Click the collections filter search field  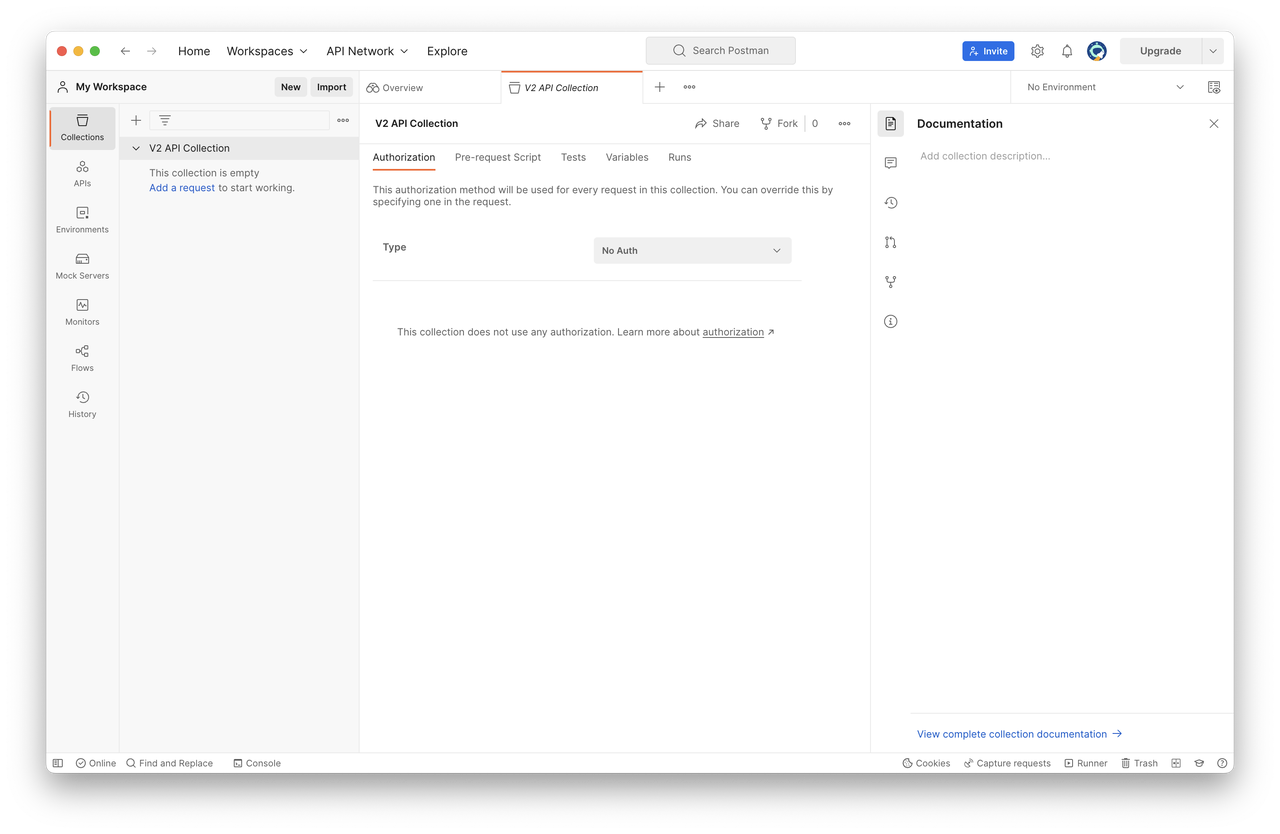pyautogui.click(x=240, y=120)
